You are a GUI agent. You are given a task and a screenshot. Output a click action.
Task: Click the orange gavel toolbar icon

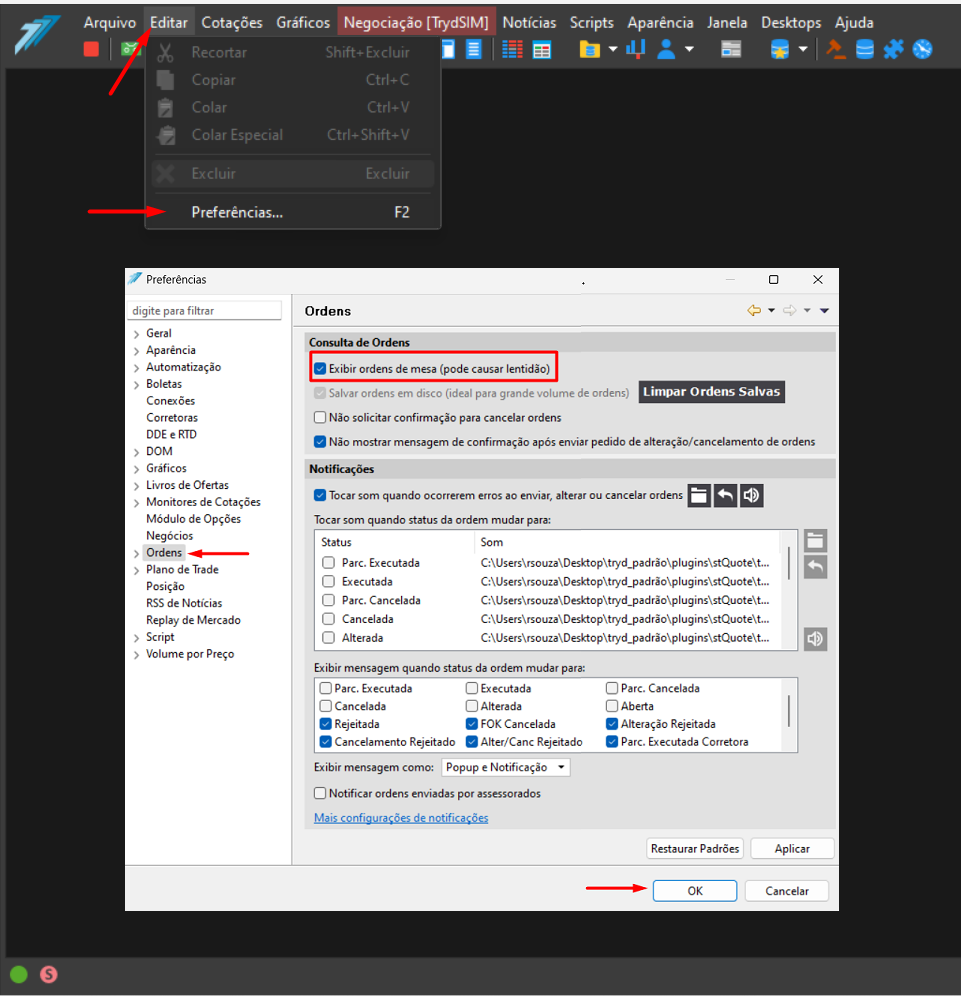tap(835, 49)
